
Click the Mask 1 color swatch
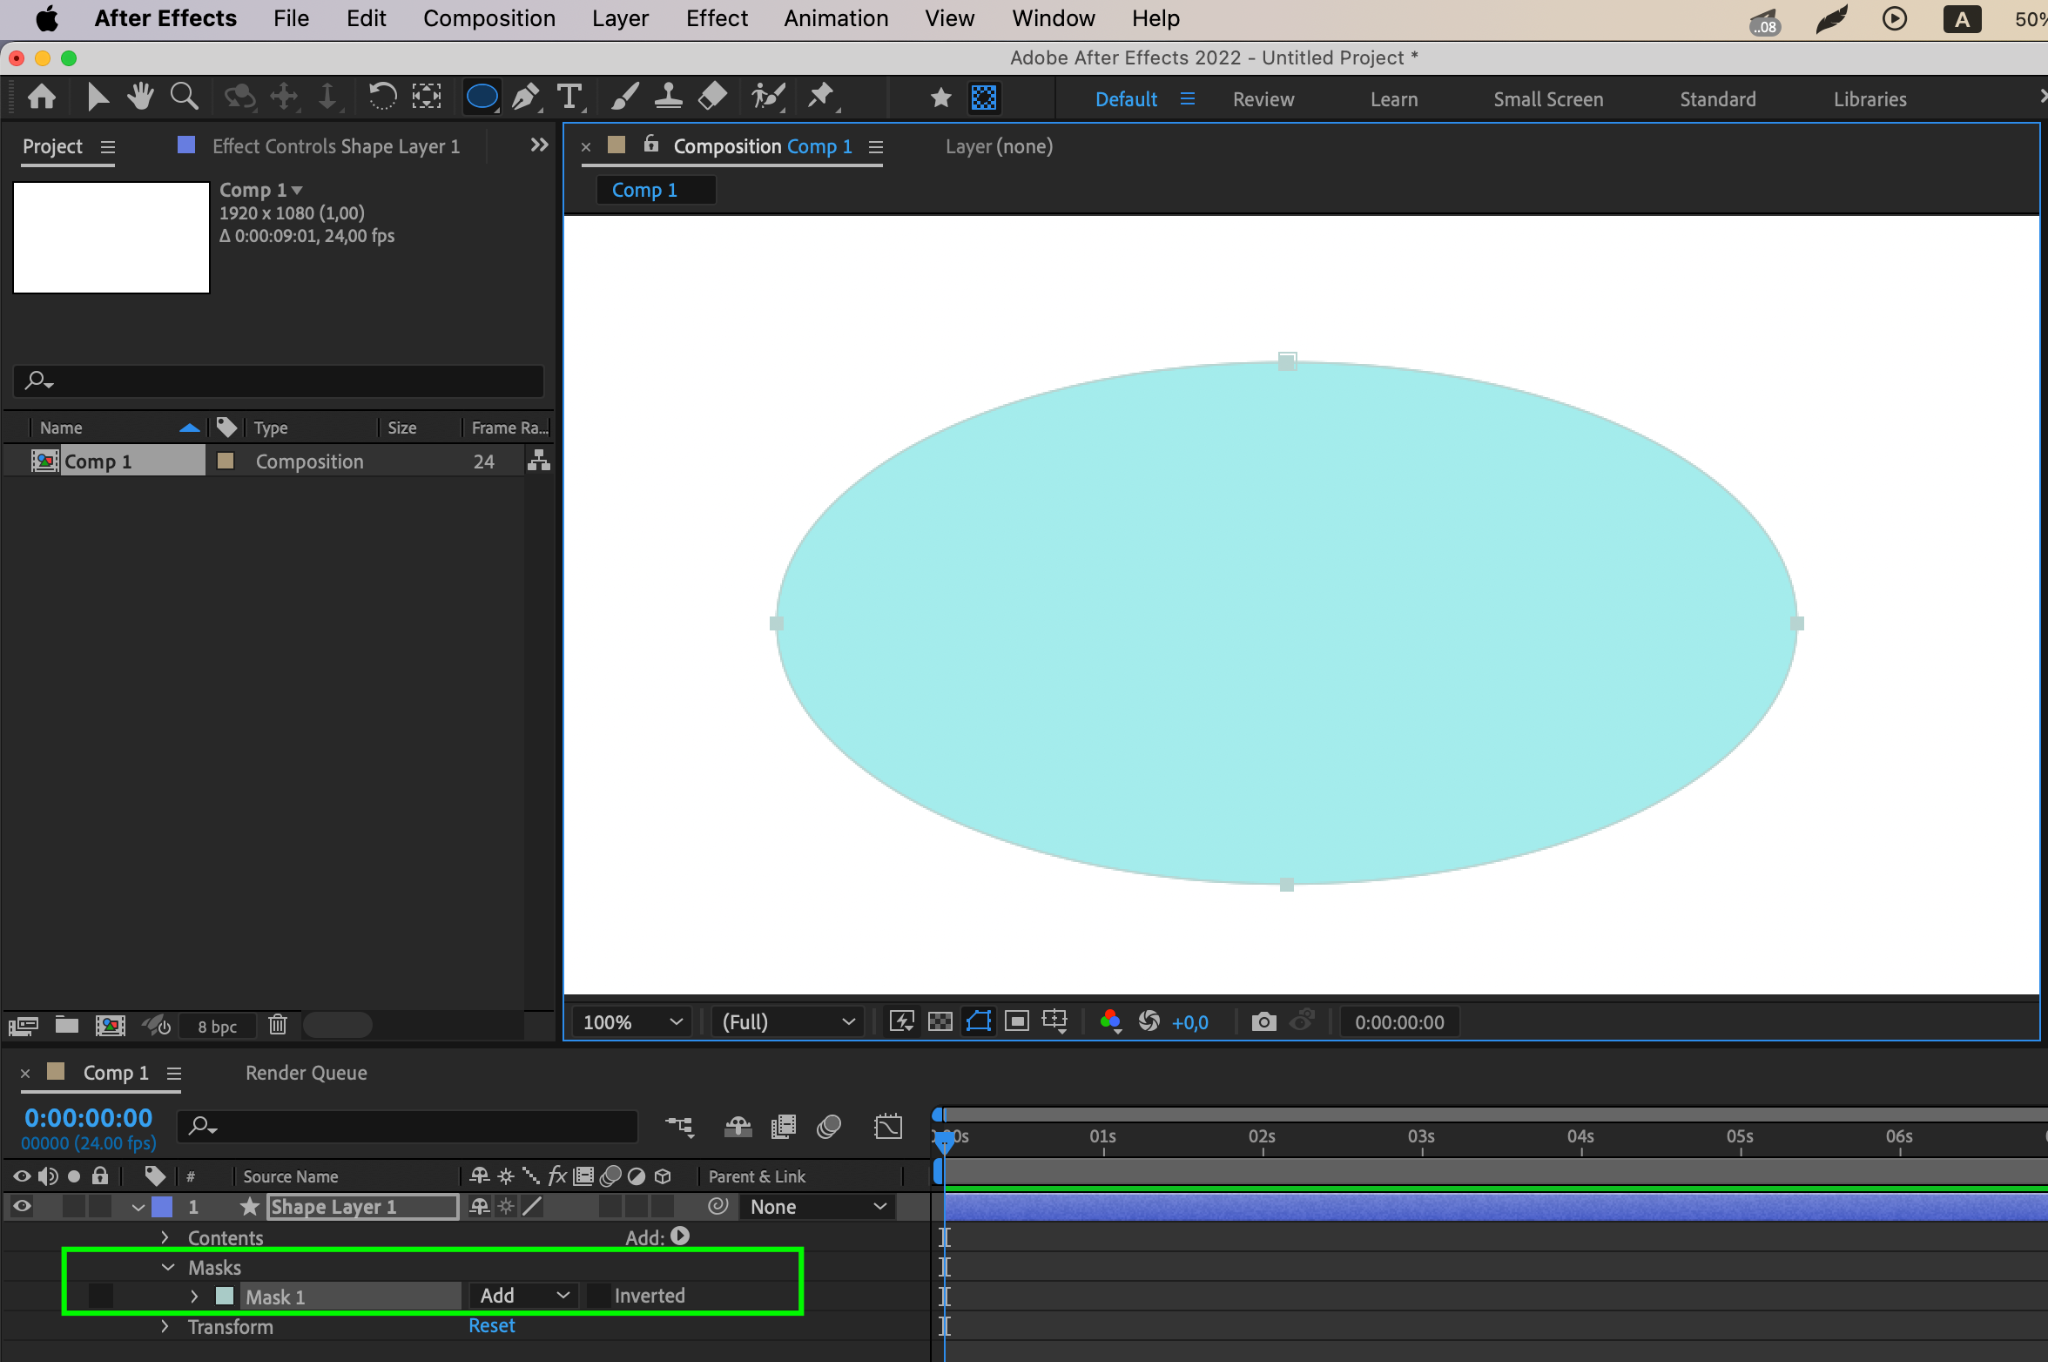(225, 1296)
